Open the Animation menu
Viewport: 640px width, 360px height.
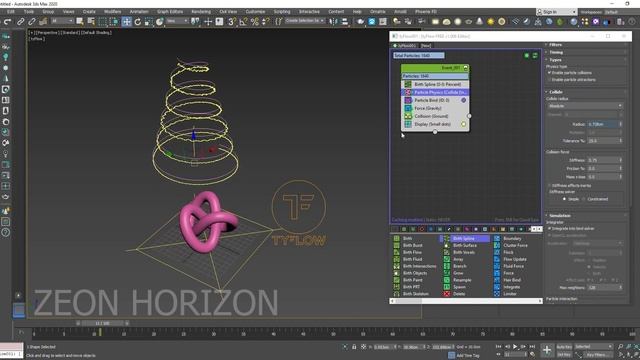(x=139, y=11)
